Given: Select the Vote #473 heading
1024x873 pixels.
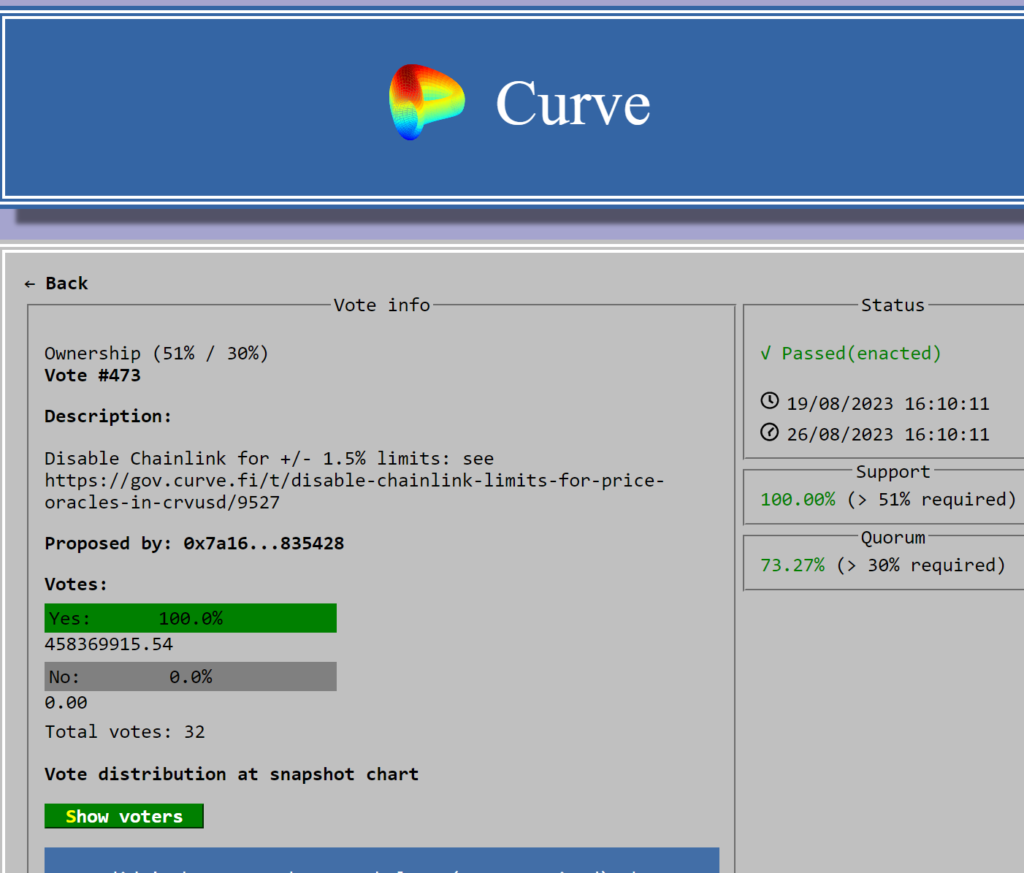Looking at the screenshot, I should pos(92,376).
